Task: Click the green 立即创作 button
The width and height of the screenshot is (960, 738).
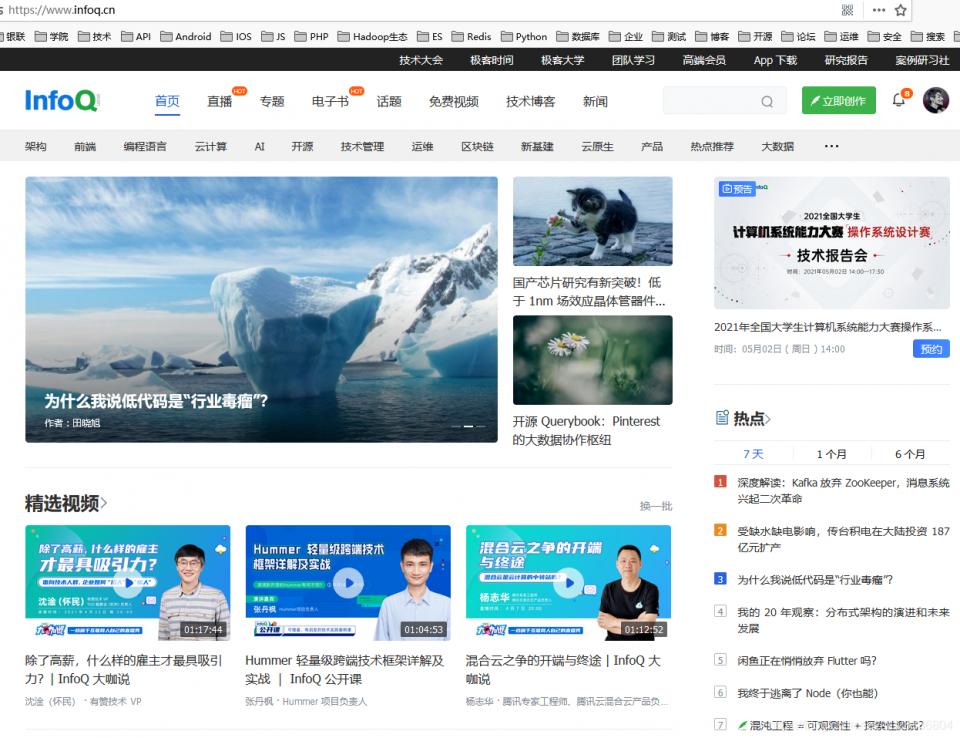Action: [x=838, y=101]
